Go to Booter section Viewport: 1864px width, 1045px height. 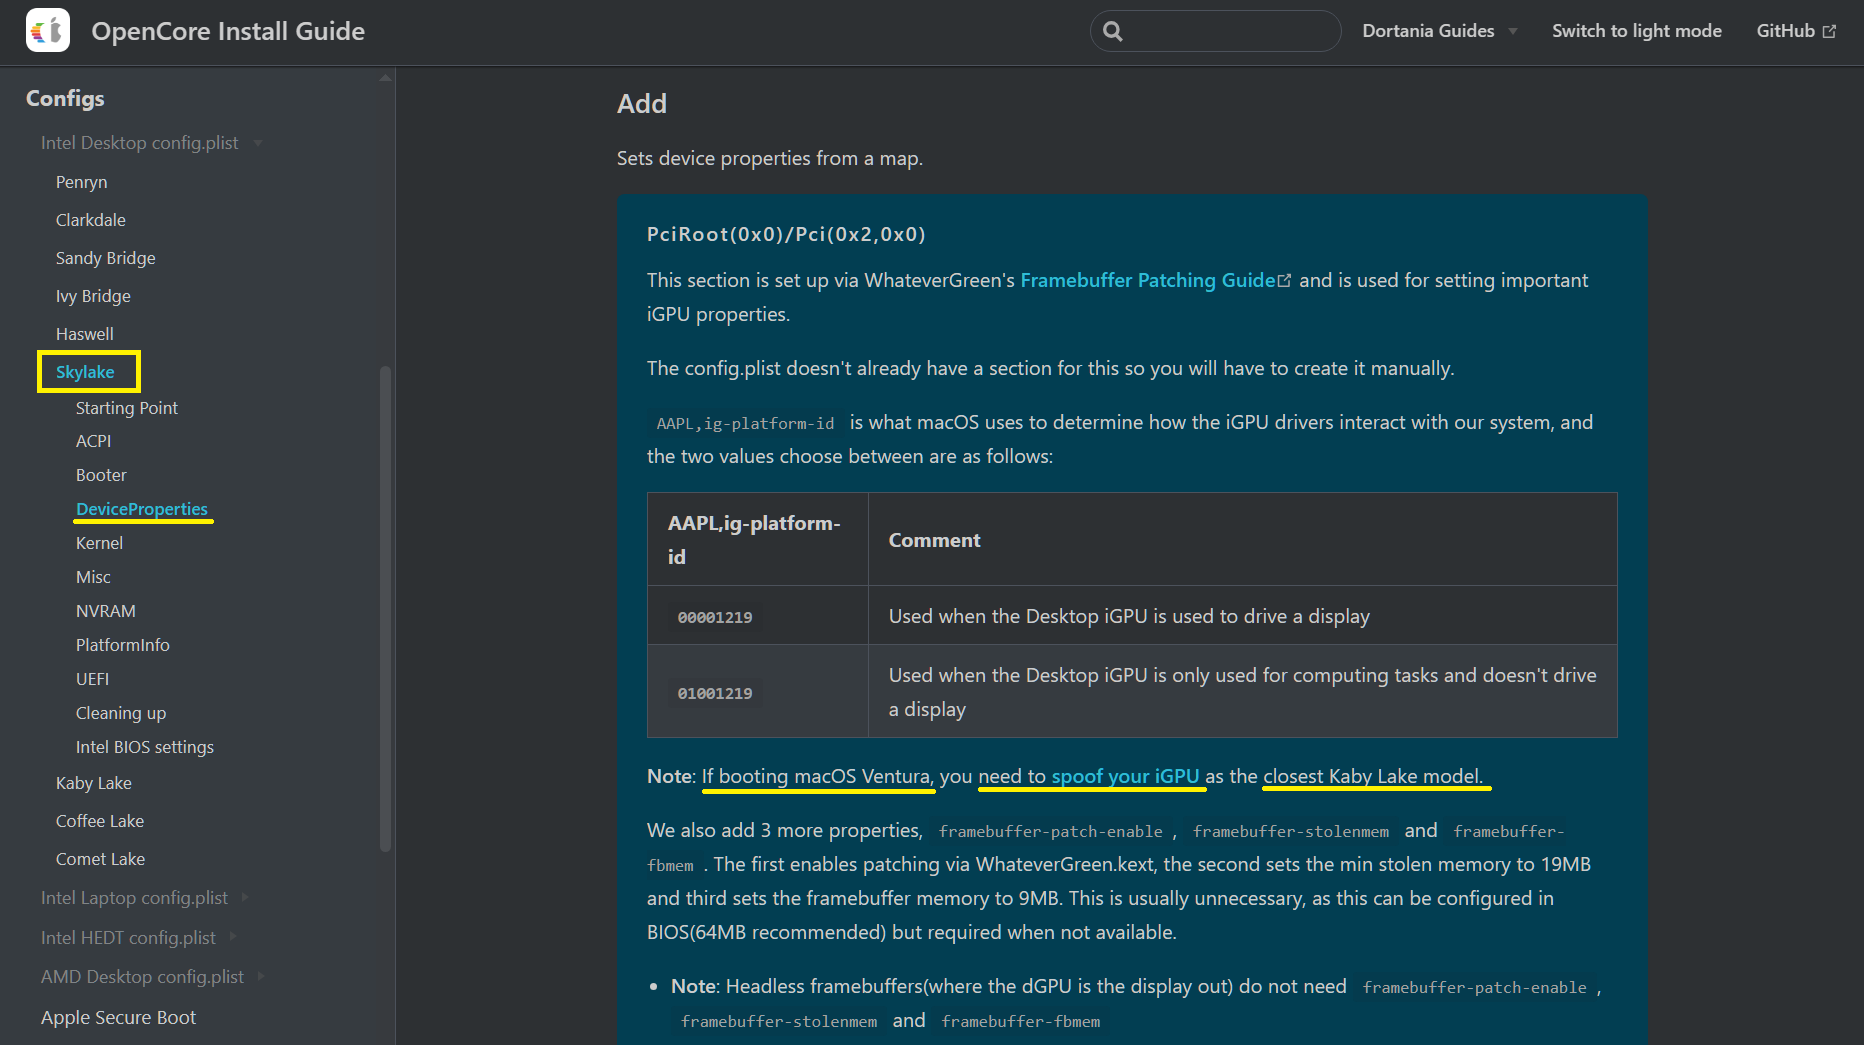tap(101, 475)
